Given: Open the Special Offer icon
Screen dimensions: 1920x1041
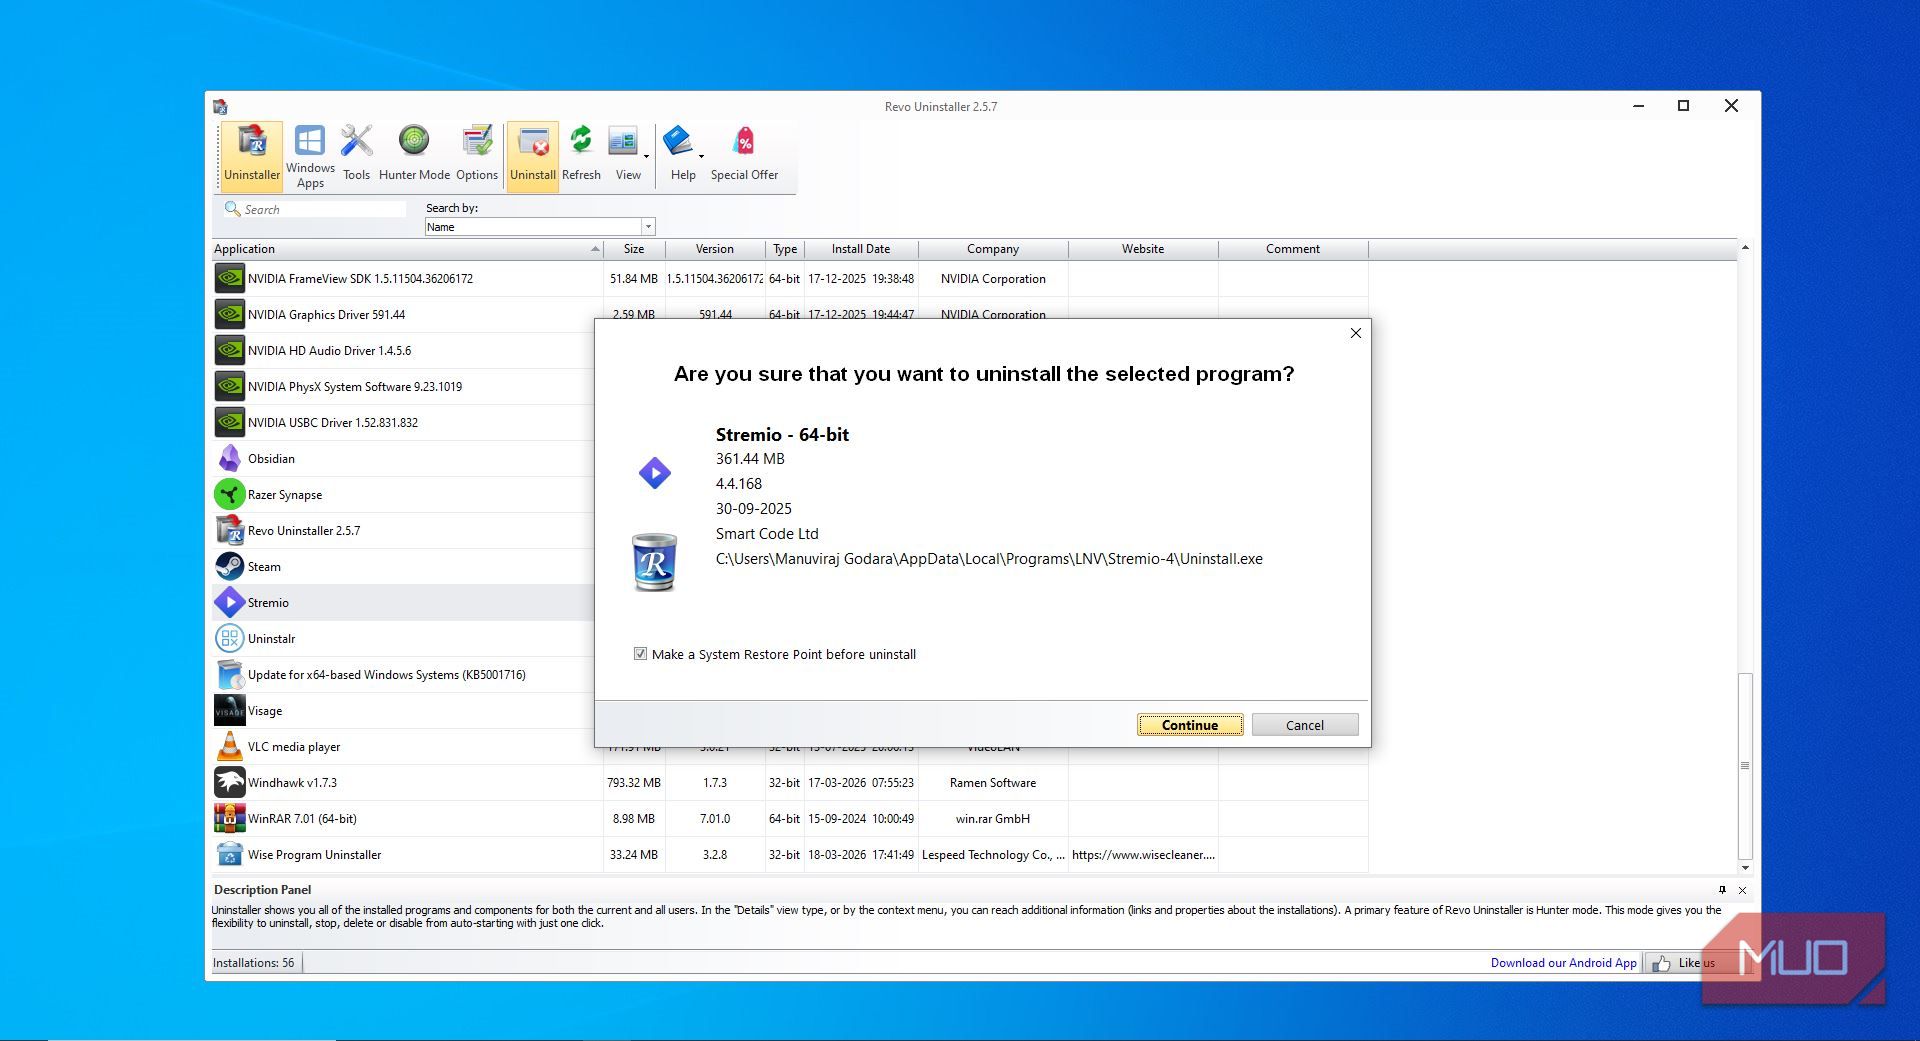Looking at the screenshot, I should tap(744, 155).
